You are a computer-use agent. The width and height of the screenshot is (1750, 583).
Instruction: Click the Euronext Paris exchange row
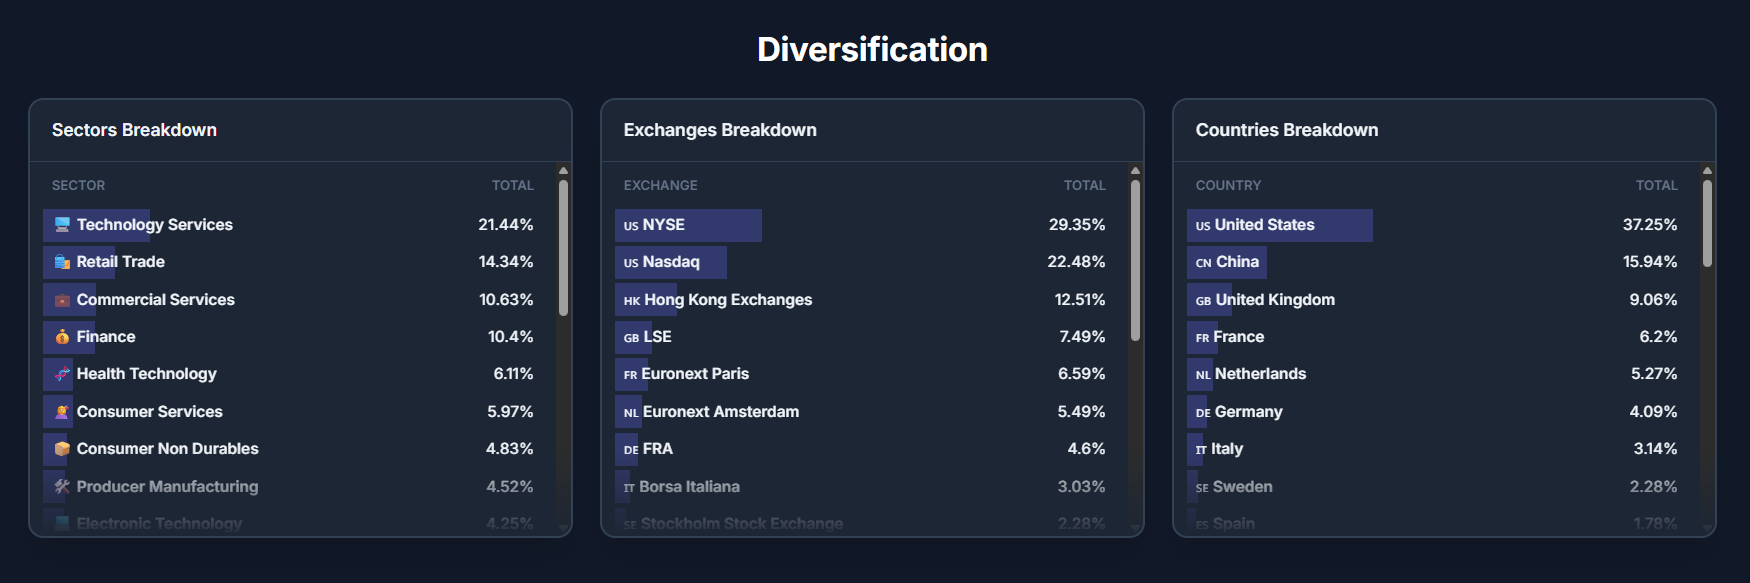tap(866, 374)
